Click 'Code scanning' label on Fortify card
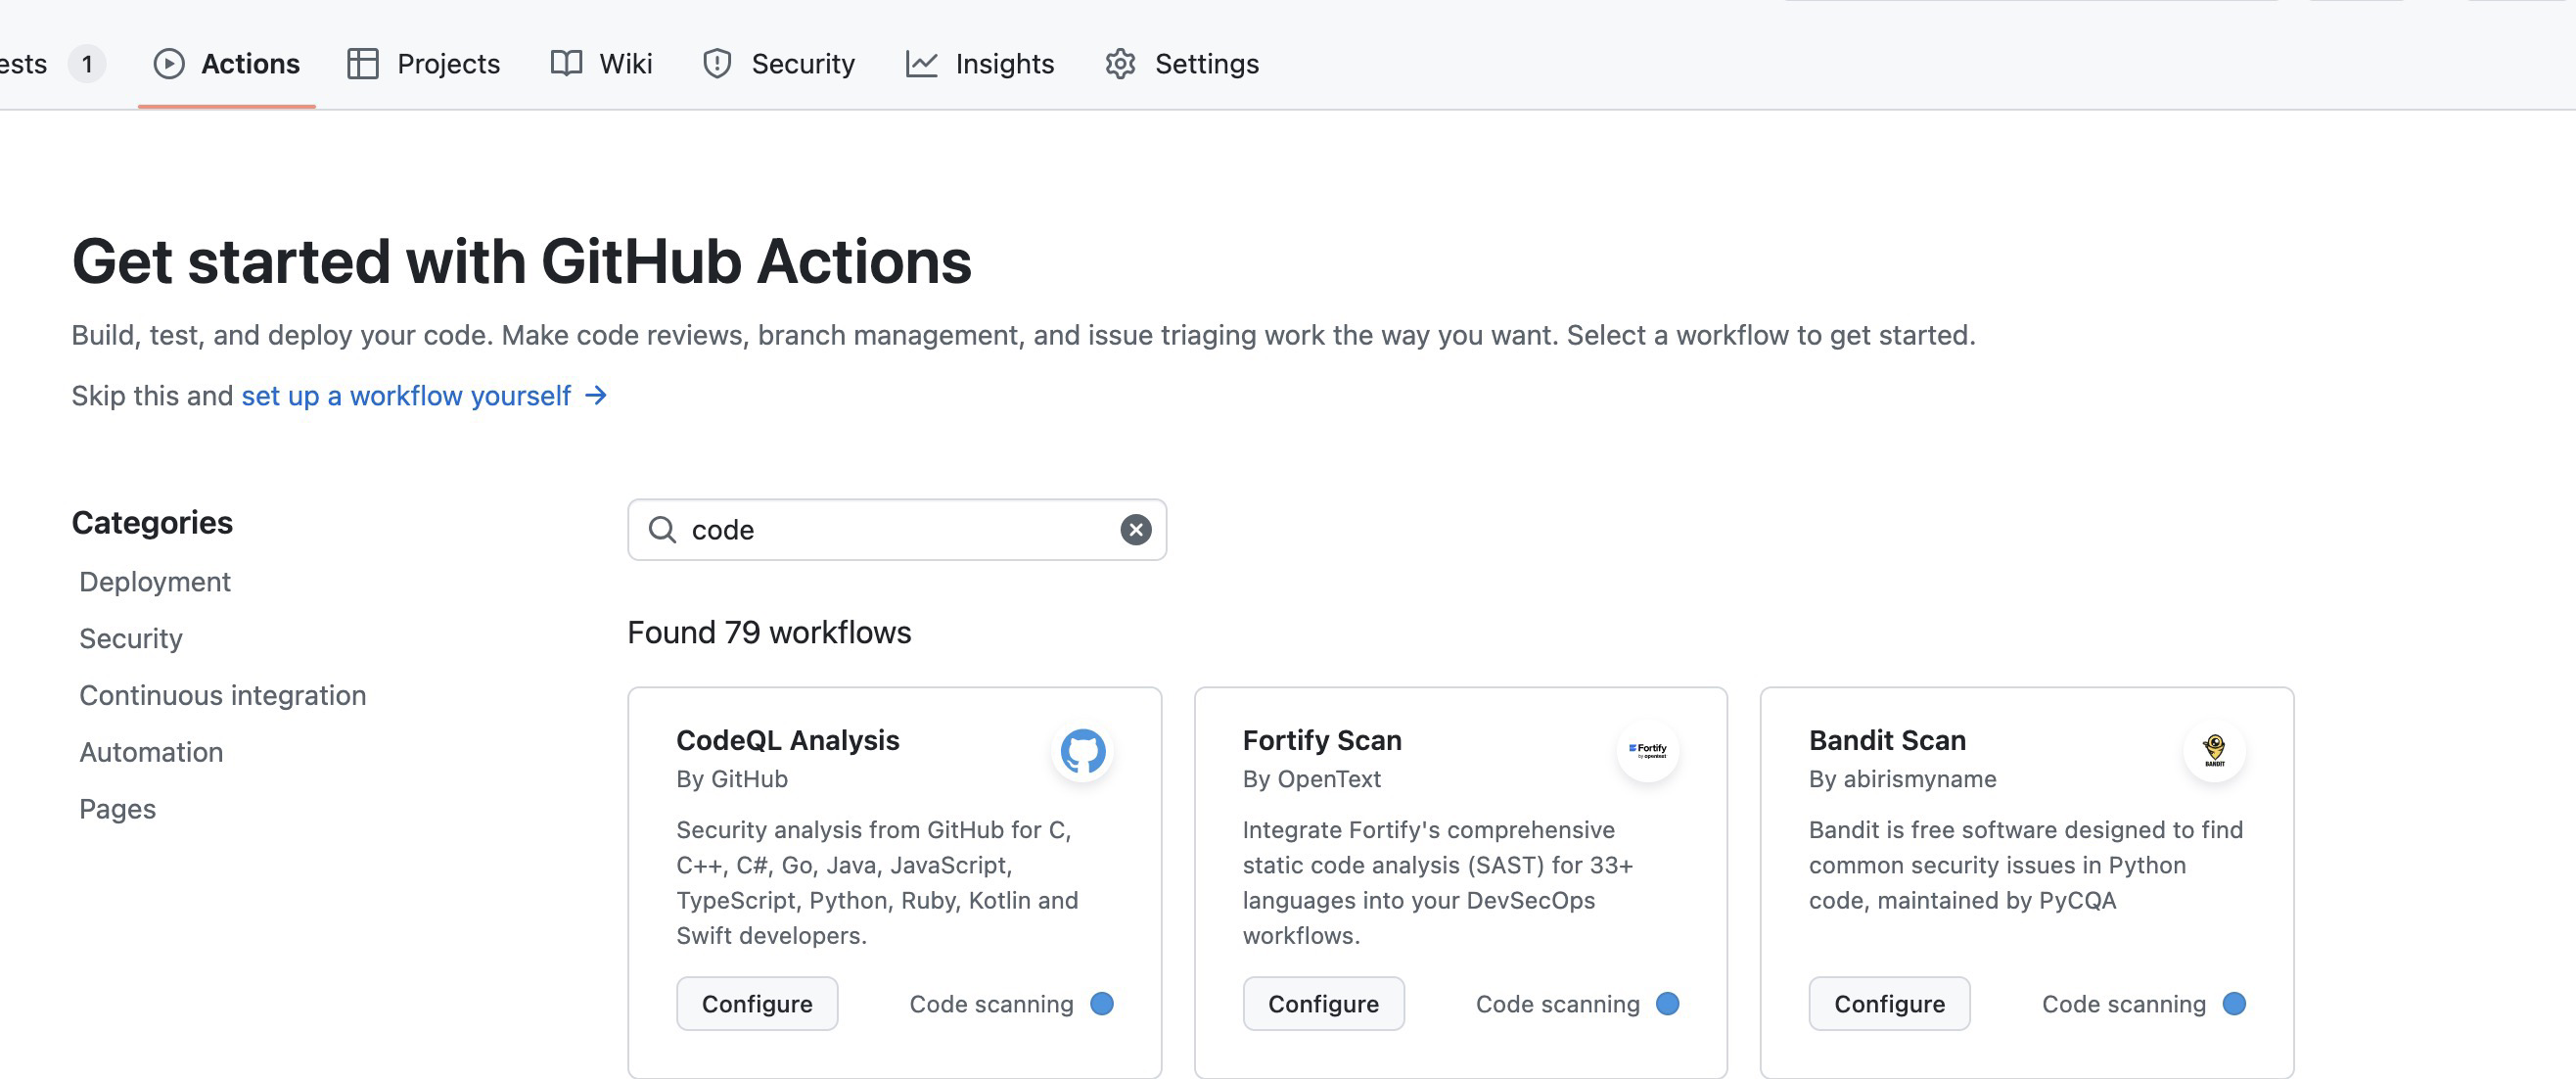 (1557, 1003)
